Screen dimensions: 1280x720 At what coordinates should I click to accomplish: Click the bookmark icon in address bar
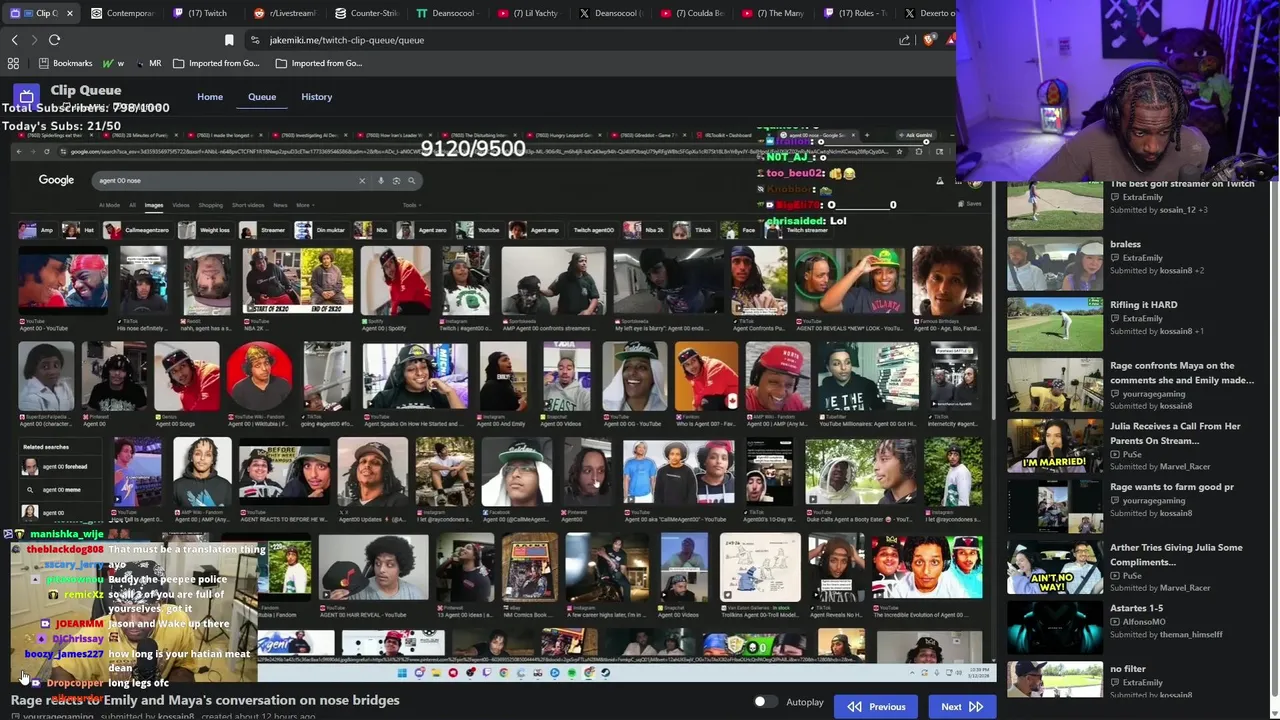[229, 40]
